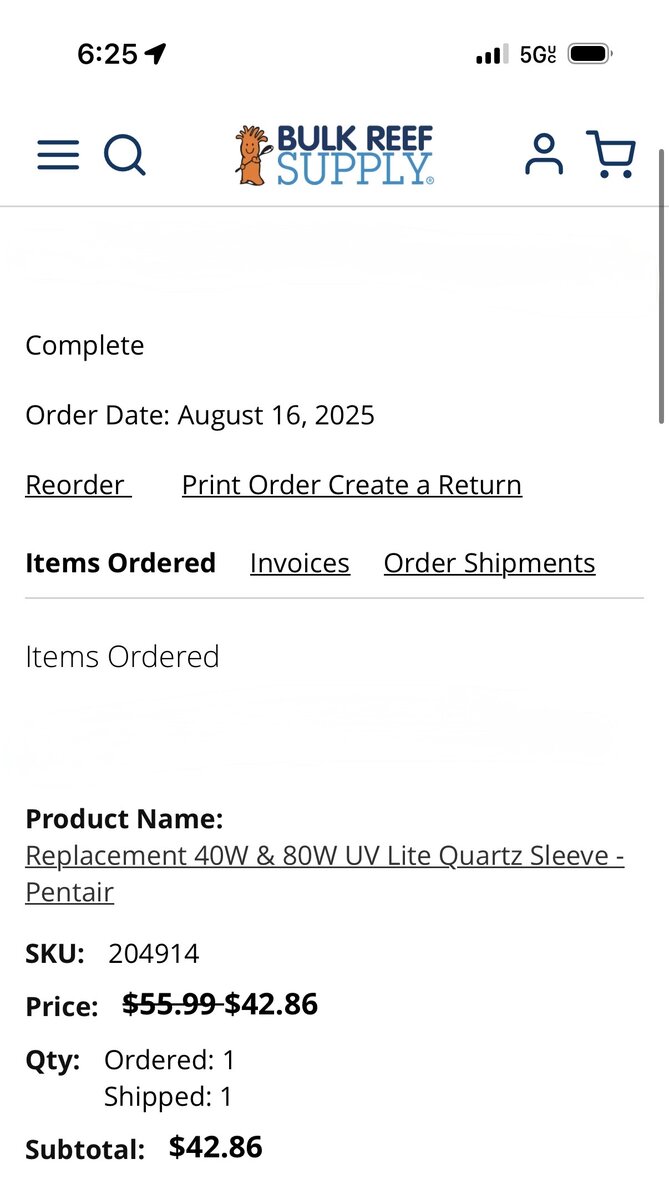Click the August 16, 2025 order date
This screenshot has height=1200, width=669.
point(276,415)
